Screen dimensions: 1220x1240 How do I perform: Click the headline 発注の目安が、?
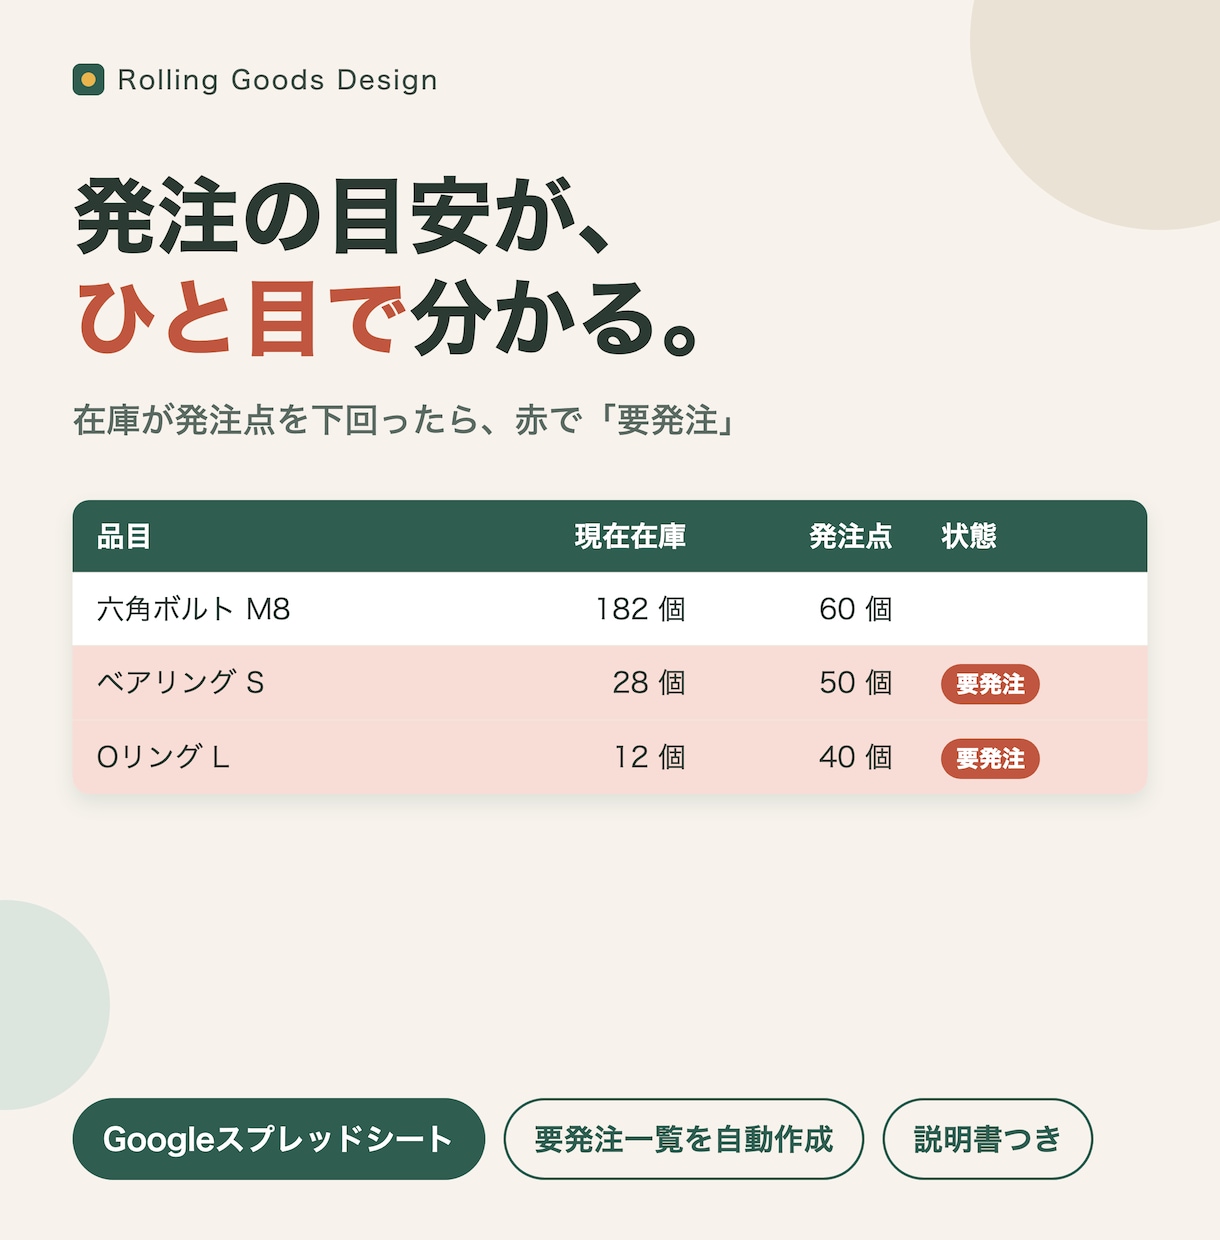(x=343, y=217)
